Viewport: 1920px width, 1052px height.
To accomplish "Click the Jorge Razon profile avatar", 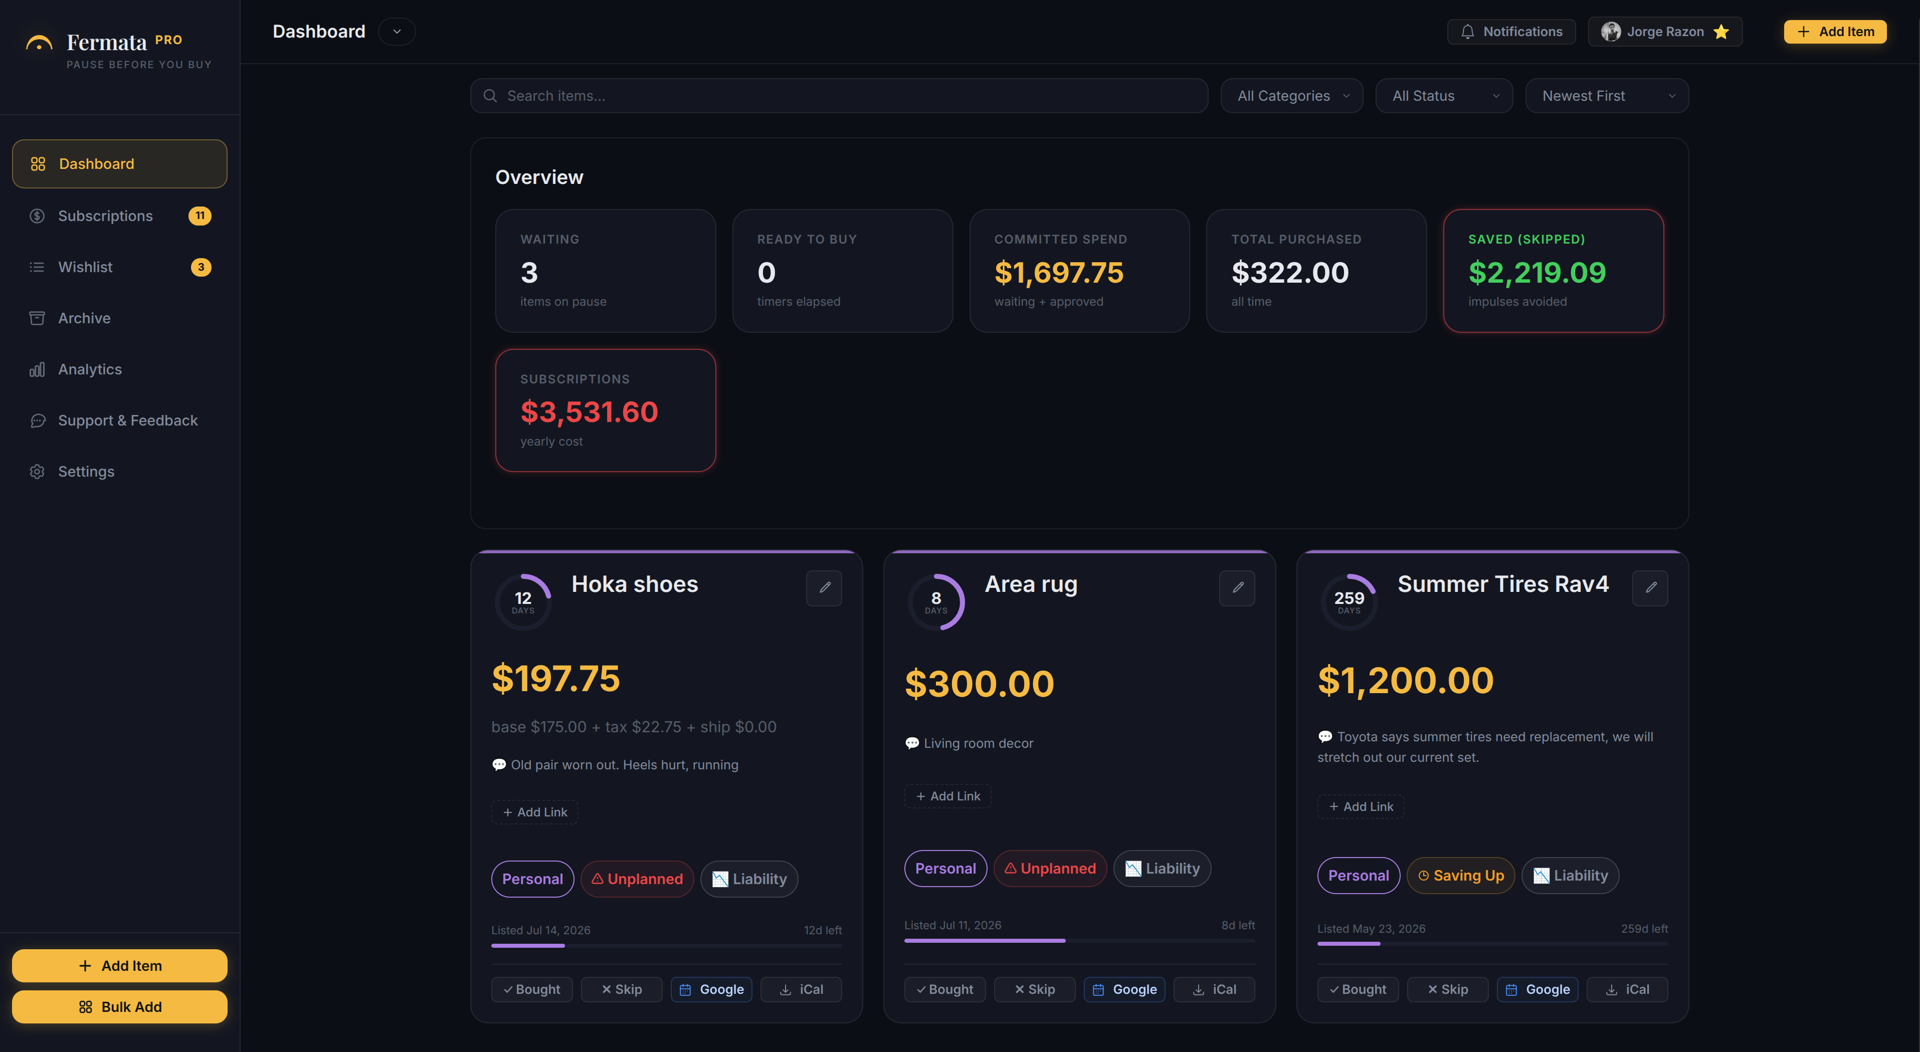I will click(1610, 32).
